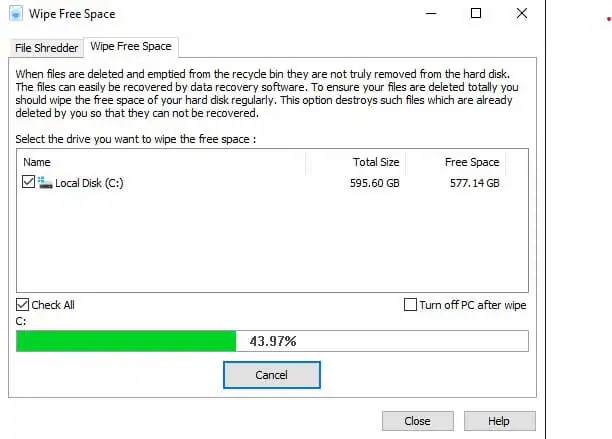Enable Turn off PC after wipe
Viewport: 612px width, 439px height.
click(410, 305)
